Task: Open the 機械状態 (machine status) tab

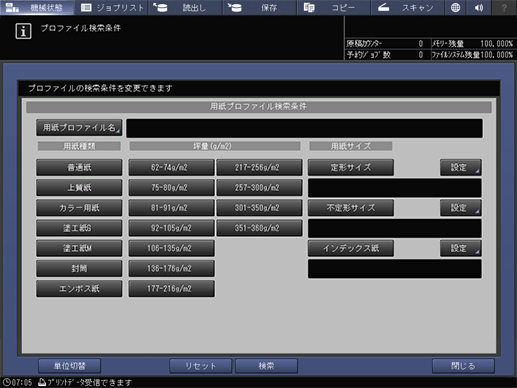Action: click(x=37, y=7)
